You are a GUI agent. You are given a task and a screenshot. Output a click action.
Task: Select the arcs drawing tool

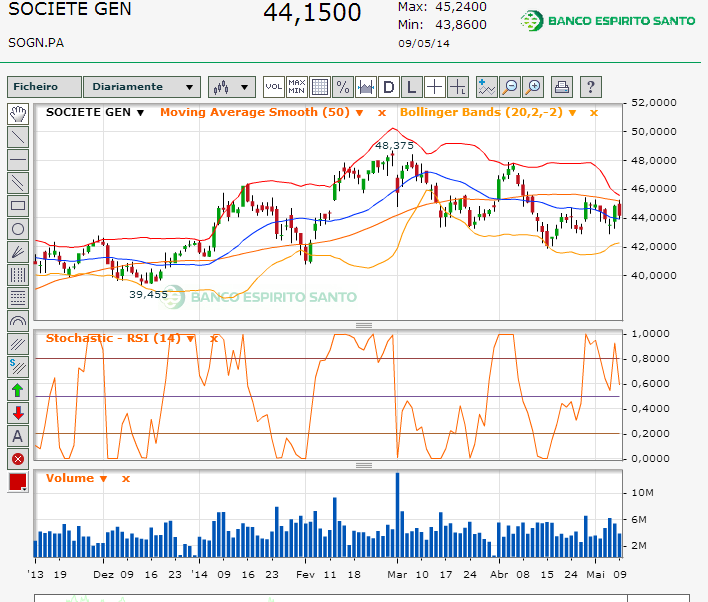18,321
